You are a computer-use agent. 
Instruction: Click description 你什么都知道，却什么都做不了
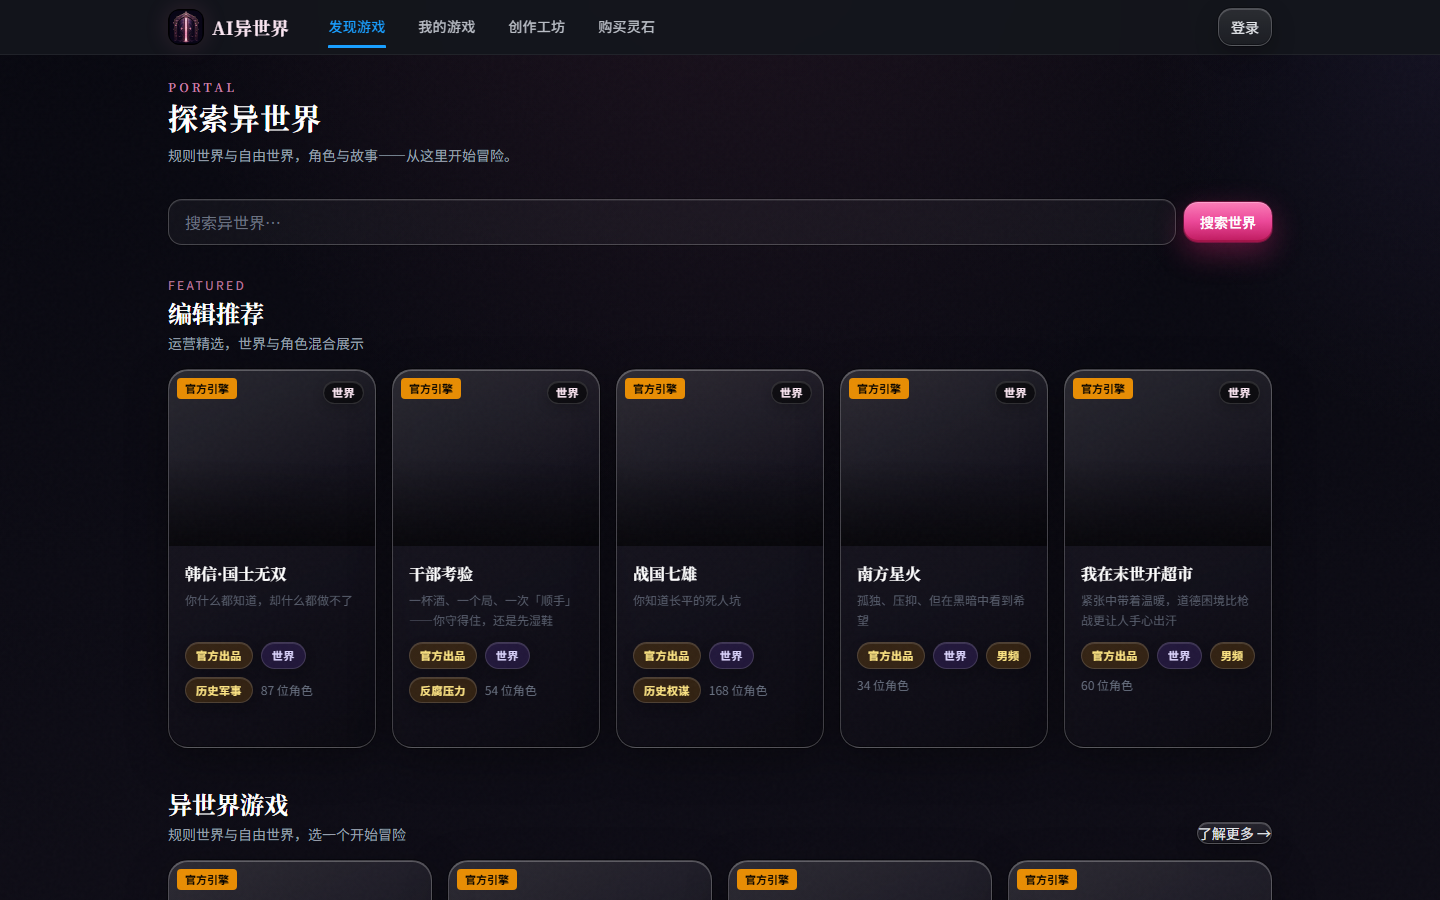(269, 601)
